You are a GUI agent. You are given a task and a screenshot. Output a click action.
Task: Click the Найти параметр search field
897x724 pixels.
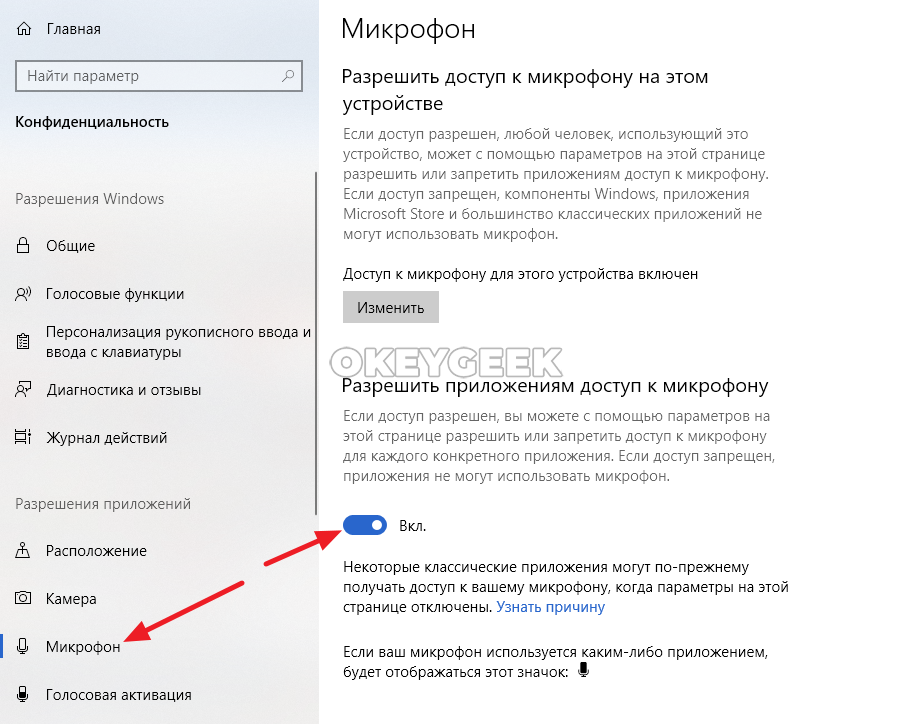(159, 75)
